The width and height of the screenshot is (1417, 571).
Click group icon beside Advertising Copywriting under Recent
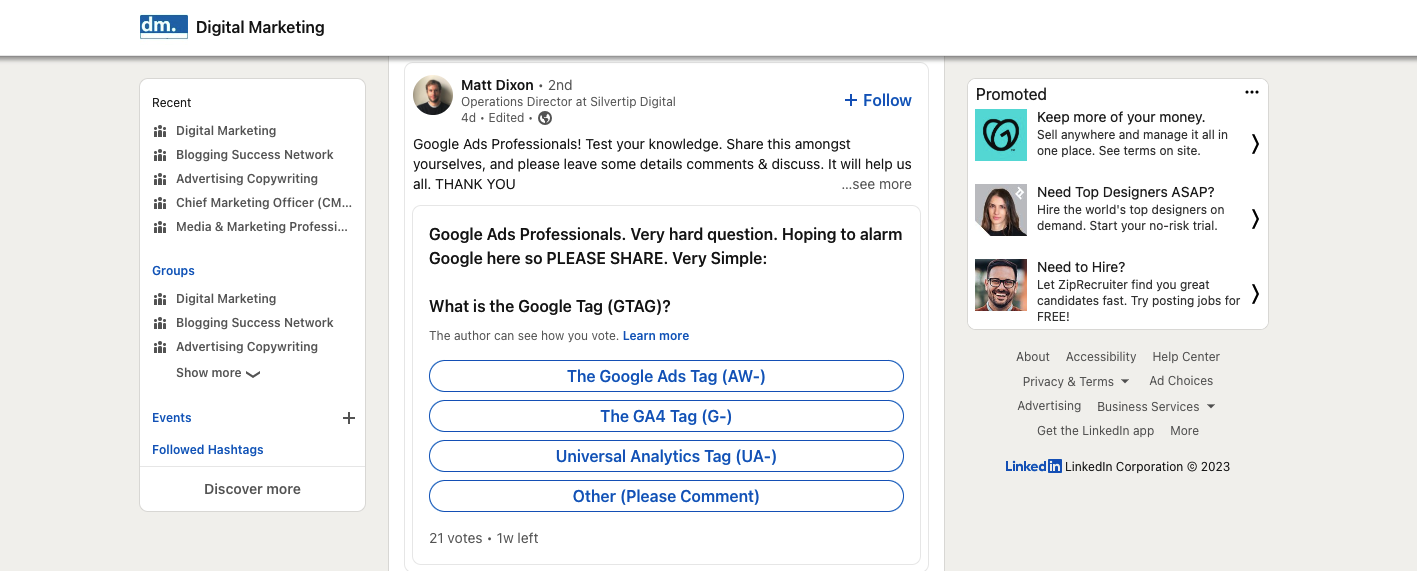(x=159, y=179)
